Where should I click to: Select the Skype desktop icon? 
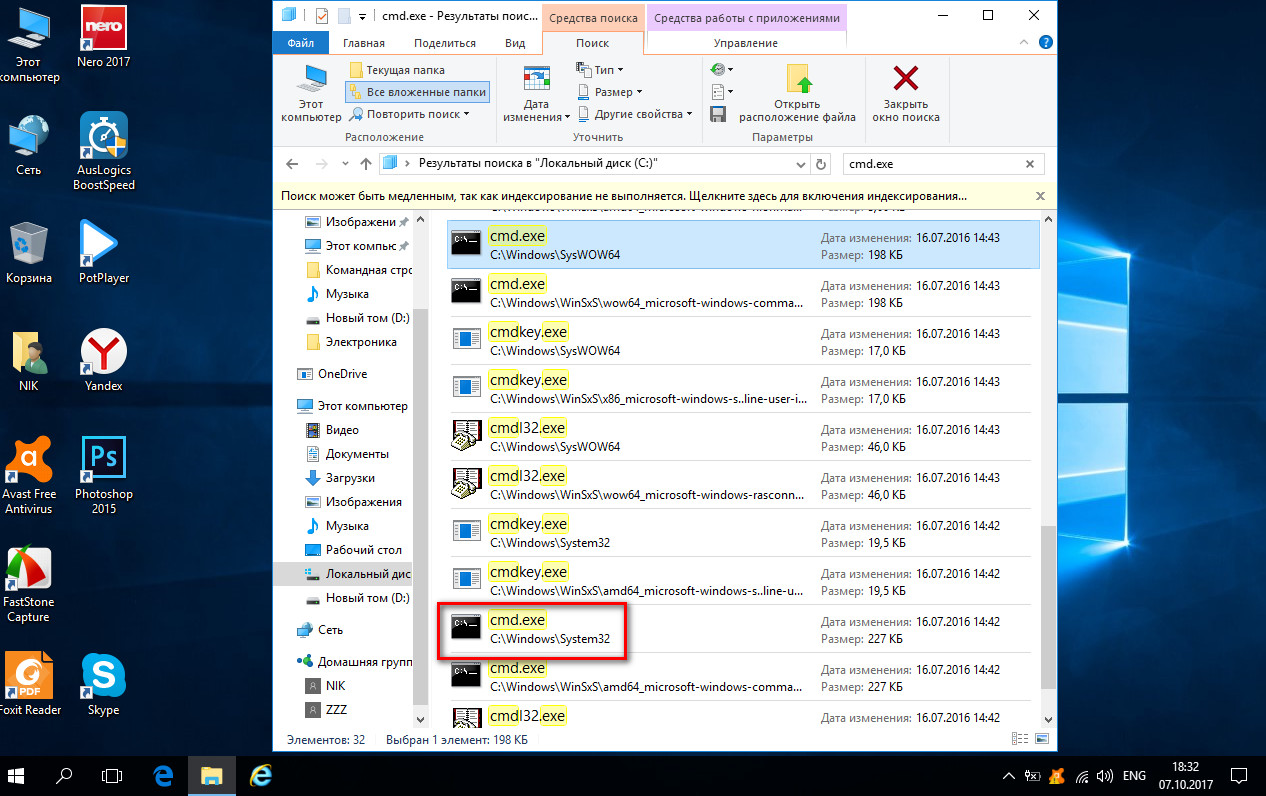point(104,684)
